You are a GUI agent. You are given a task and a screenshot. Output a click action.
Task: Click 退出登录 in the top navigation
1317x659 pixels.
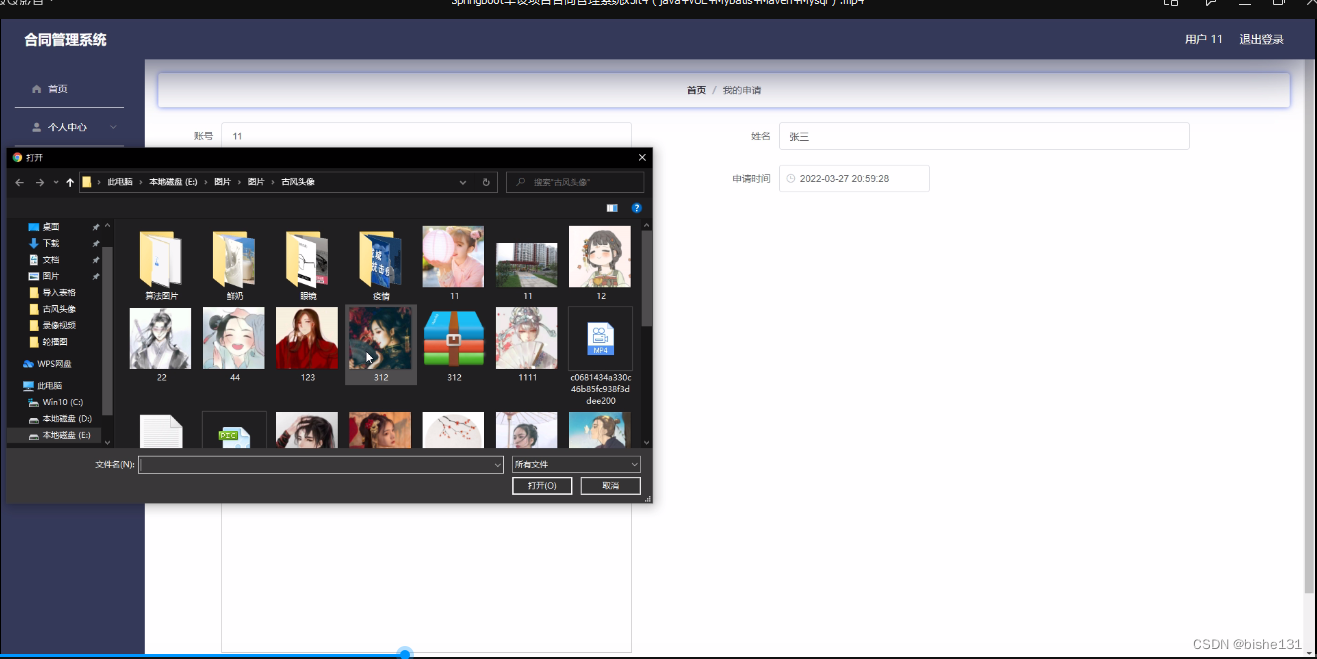click(x=1261, y=38)
